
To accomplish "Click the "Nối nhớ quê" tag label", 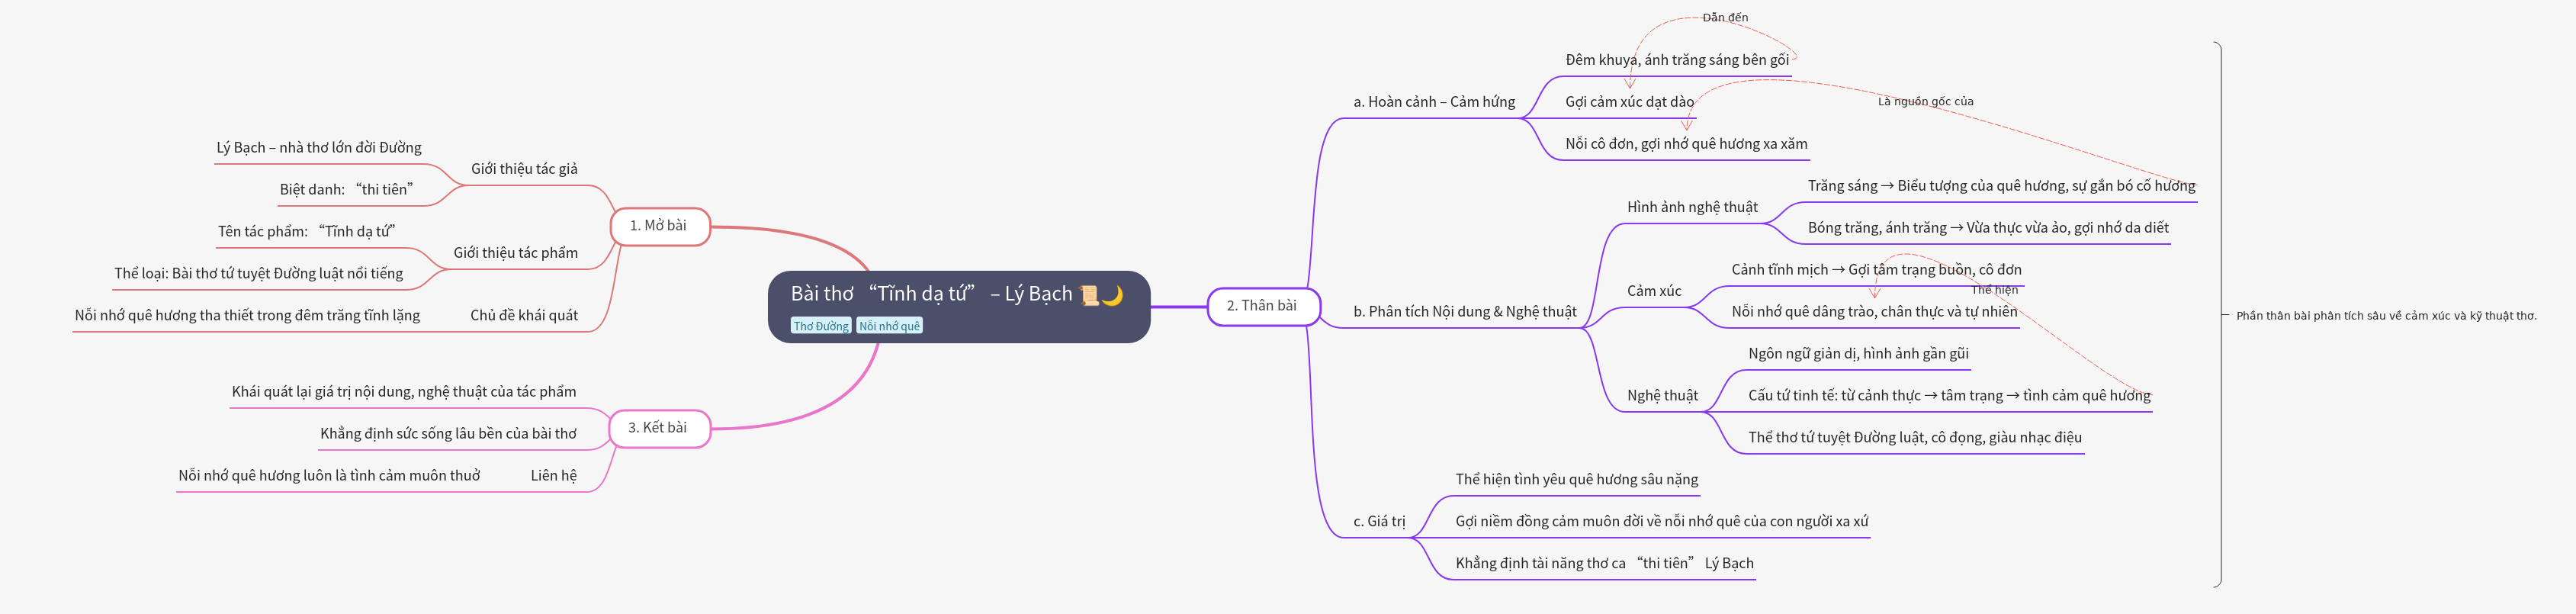I will point(889,326).
